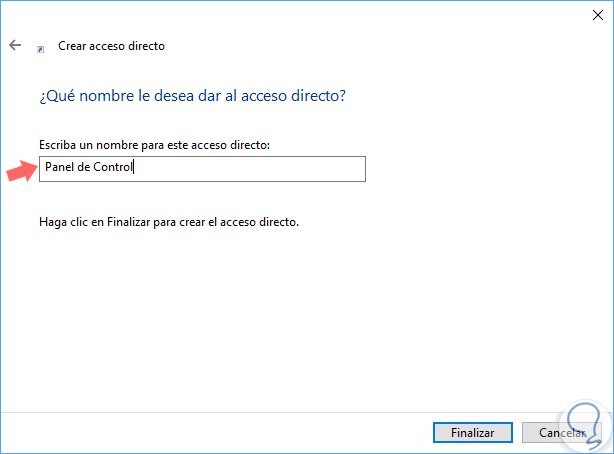Focus the shortcut name input field
This screenshot has height=454, width=614.
click(202, 168)
